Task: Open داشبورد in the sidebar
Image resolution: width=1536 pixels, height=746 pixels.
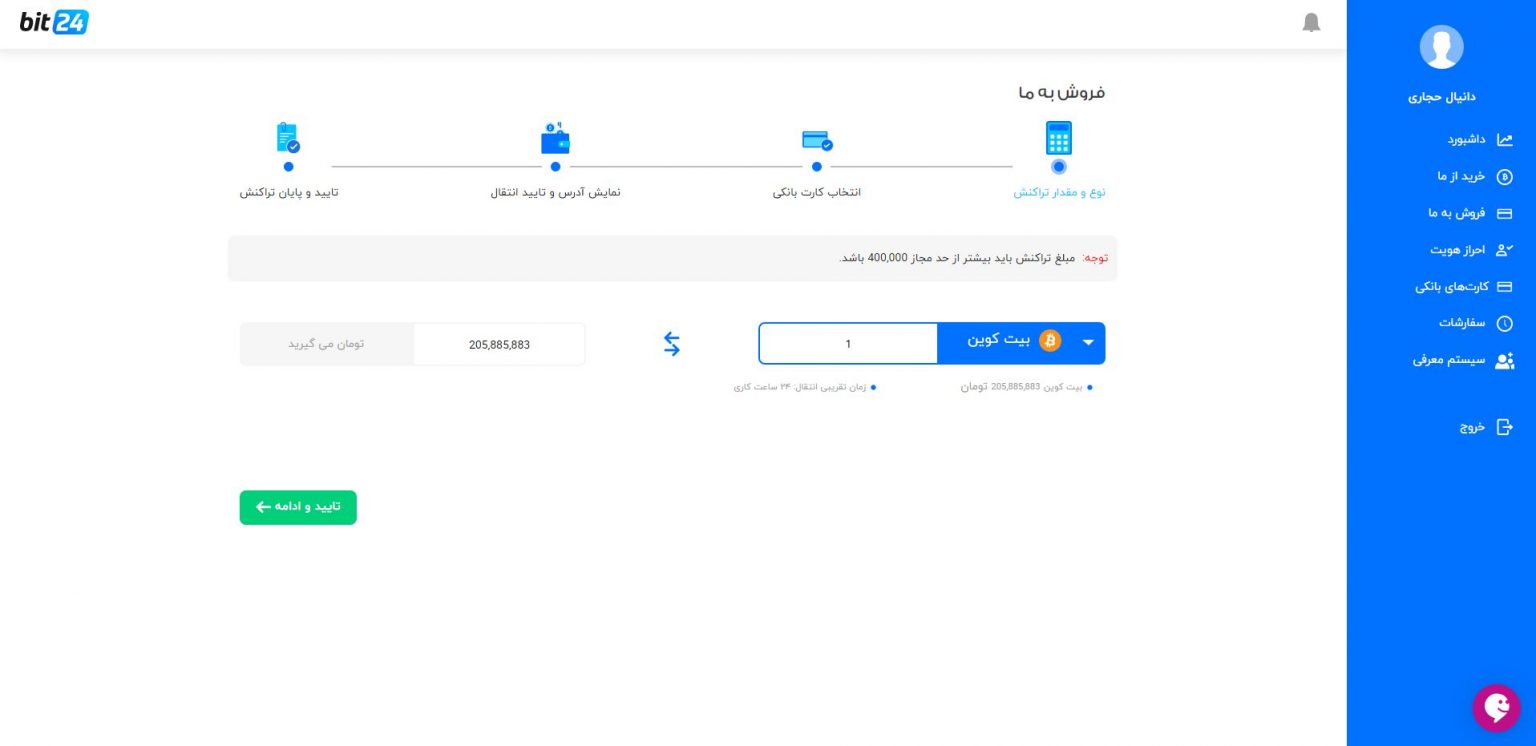Action: tap(1479, 140)
